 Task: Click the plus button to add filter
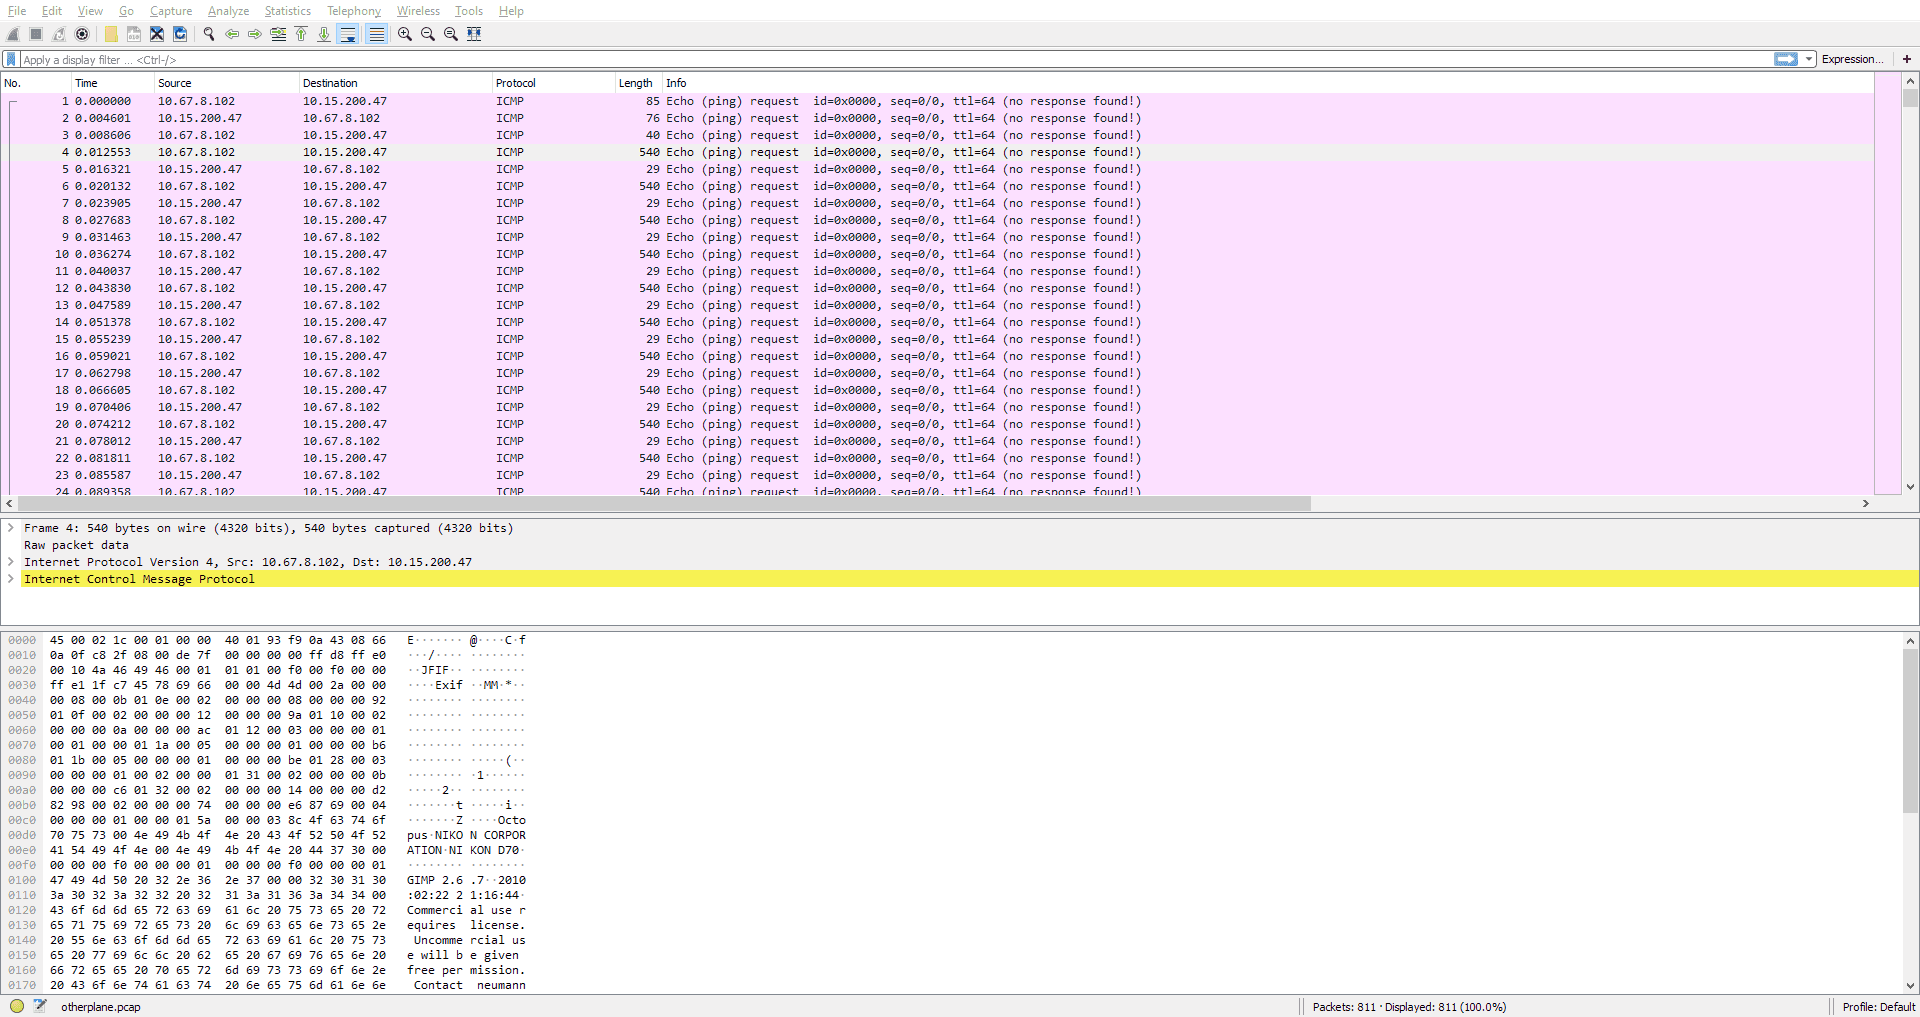pyautogui.click(x=1906, y=60)
